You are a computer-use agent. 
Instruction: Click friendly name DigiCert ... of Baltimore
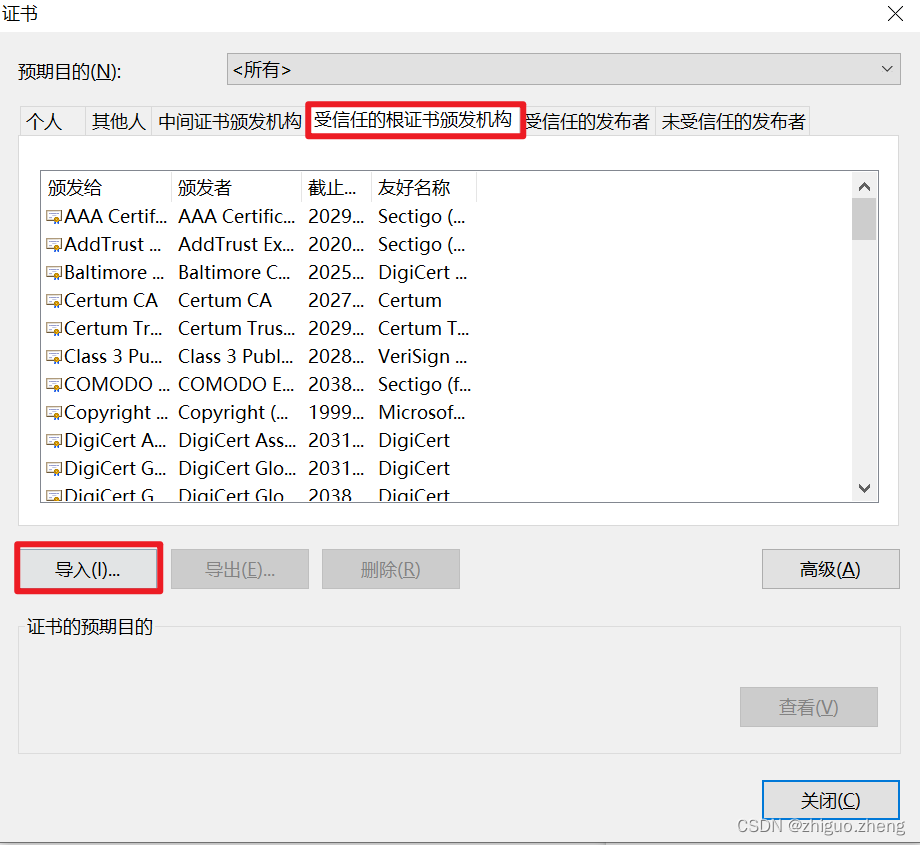[422, 272]
